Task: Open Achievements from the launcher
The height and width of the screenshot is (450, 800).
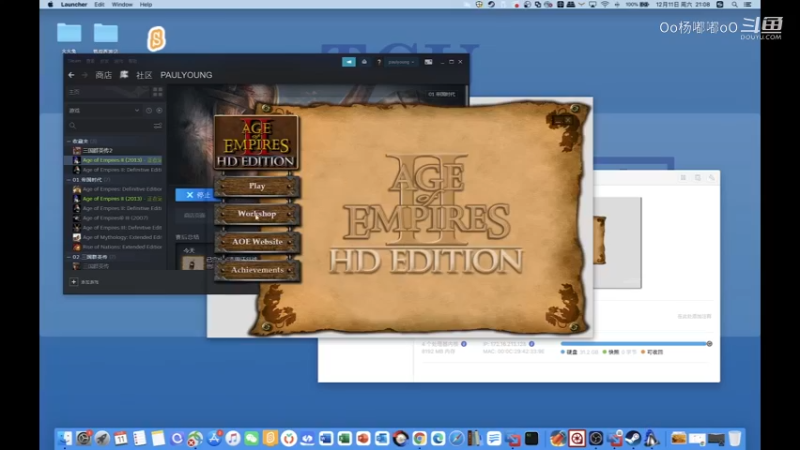Action: tap(257, 270)
